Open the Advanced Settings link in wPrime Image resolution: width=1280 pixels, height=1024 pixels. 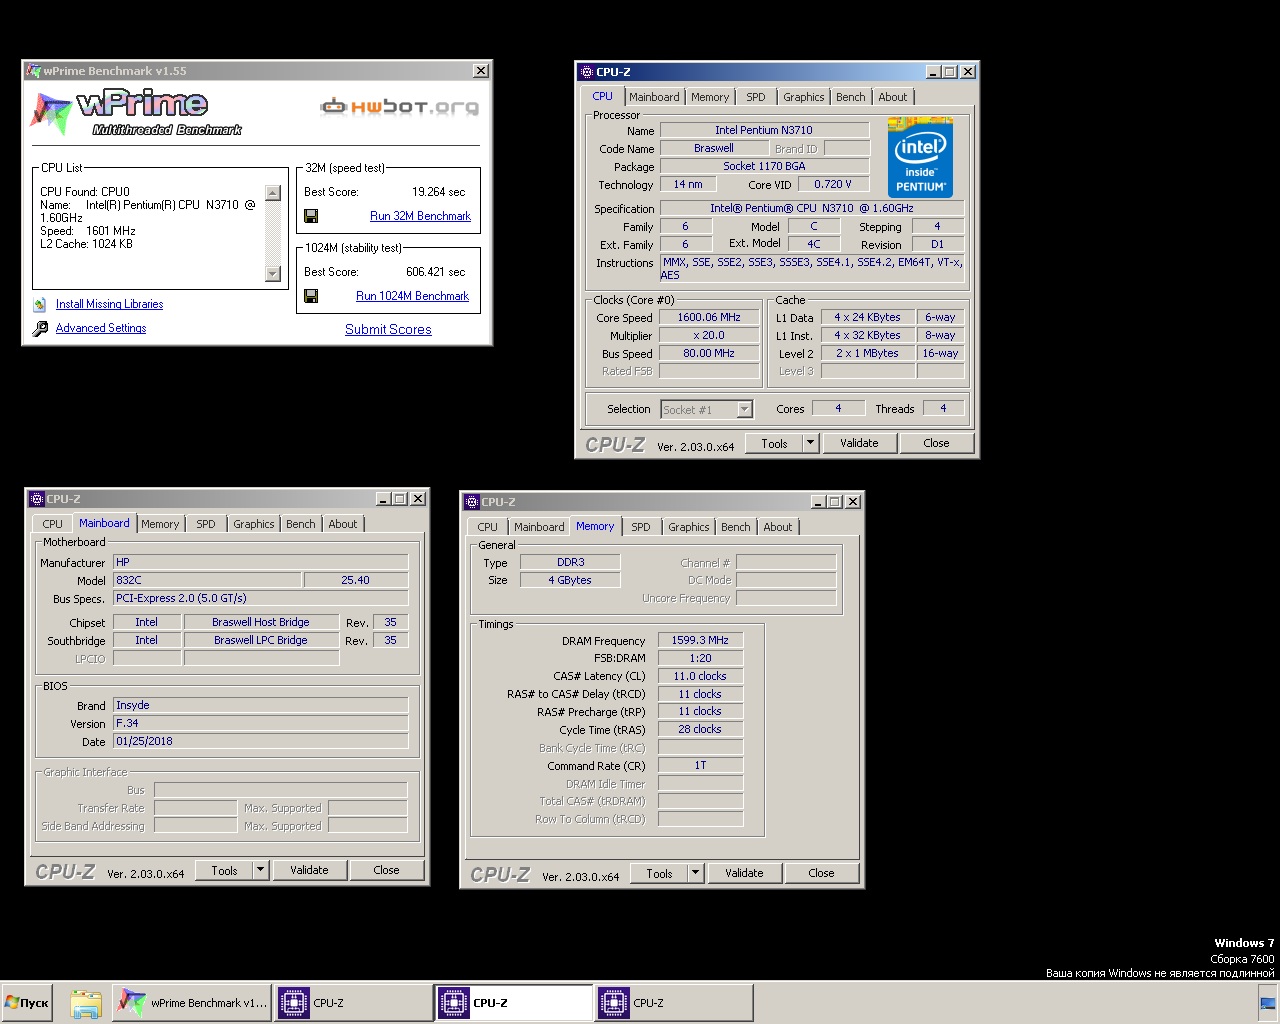point(101,328)
